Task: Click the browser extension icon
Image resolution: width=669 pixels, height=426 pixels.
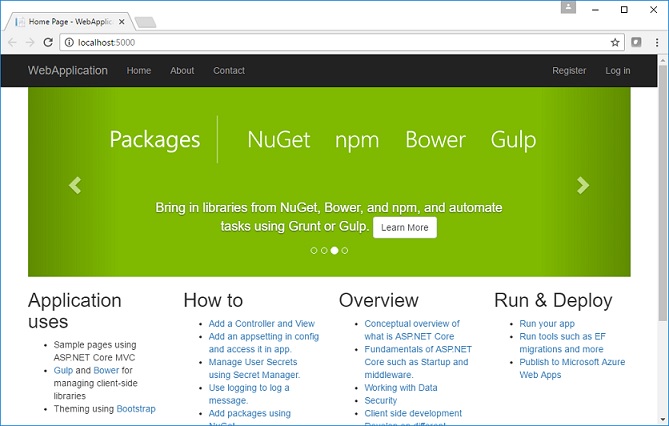Action: click(636, 42)
